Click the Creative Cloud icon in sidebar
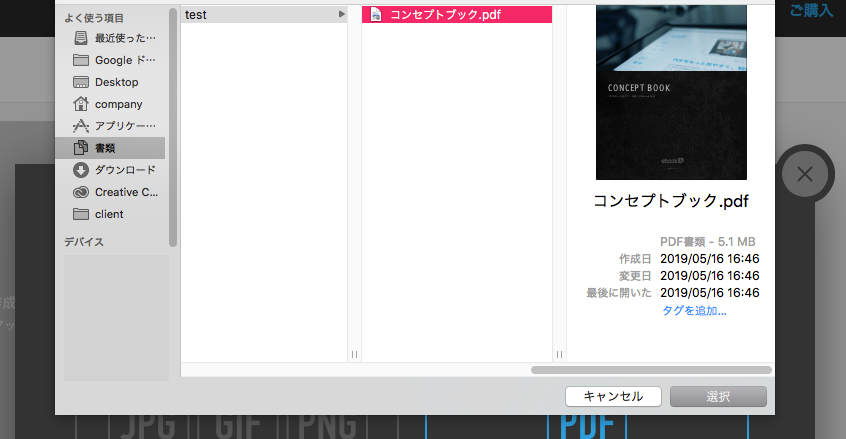This screenshot has height=439, width=846. pyautogui.click(x=81, y=192)
